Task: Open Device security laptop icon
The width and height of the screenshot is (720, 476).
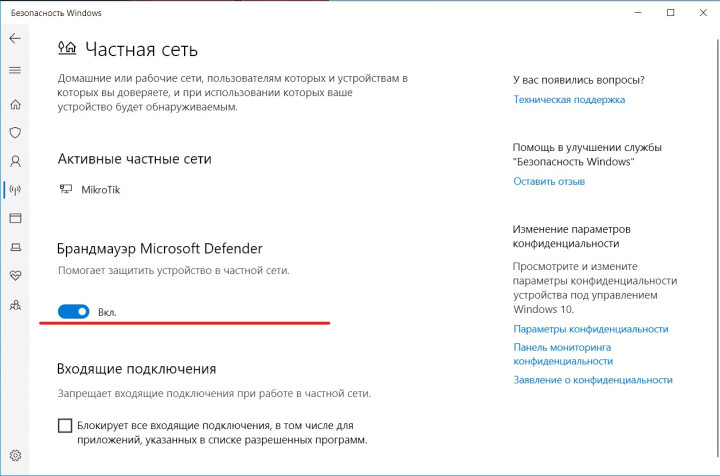Action: coord(15,247)
